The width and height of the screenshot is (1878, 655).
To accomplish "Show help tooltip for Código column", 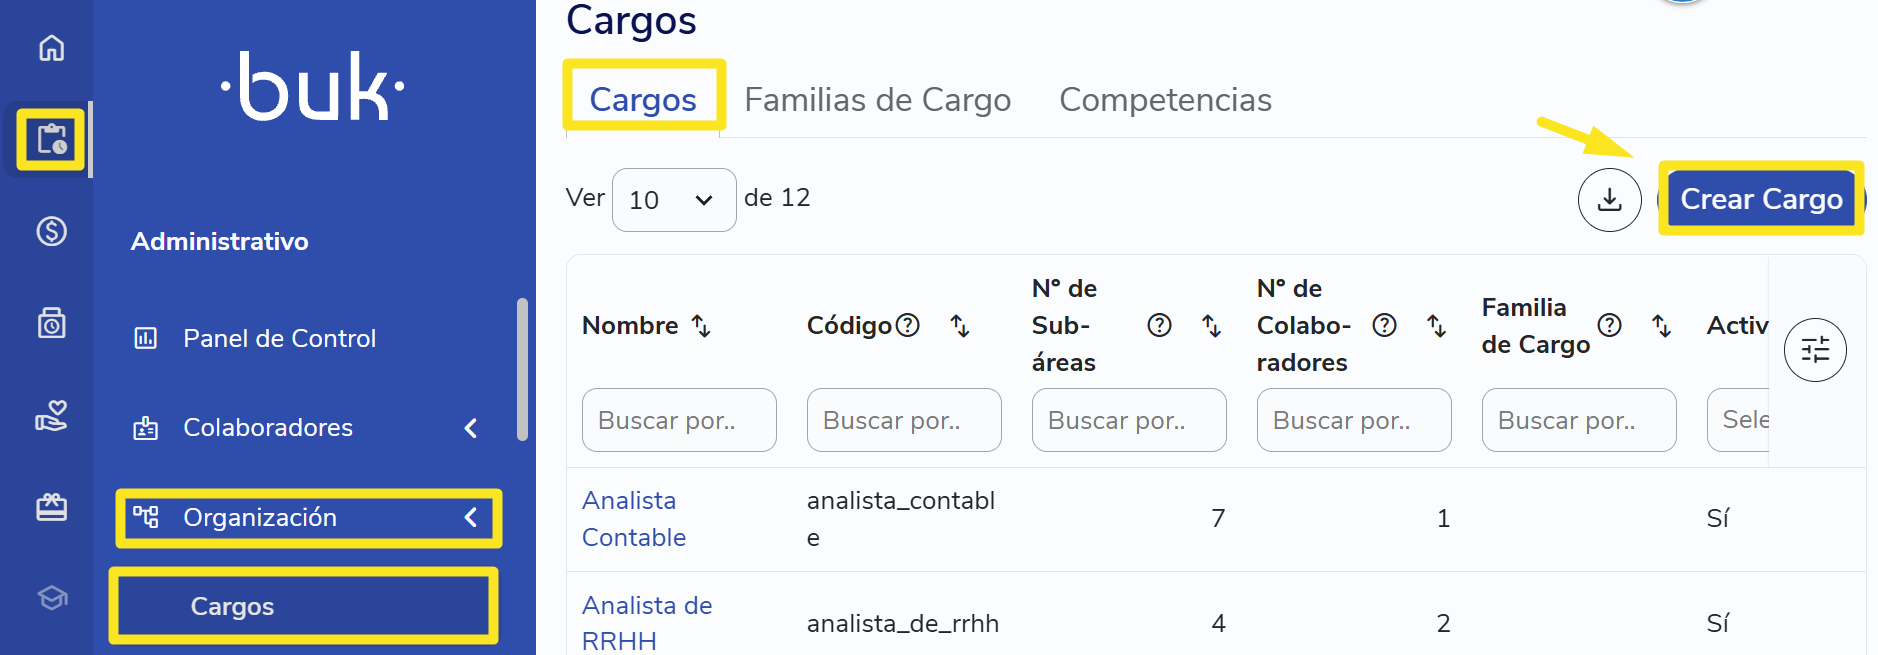I will [907, 325].
